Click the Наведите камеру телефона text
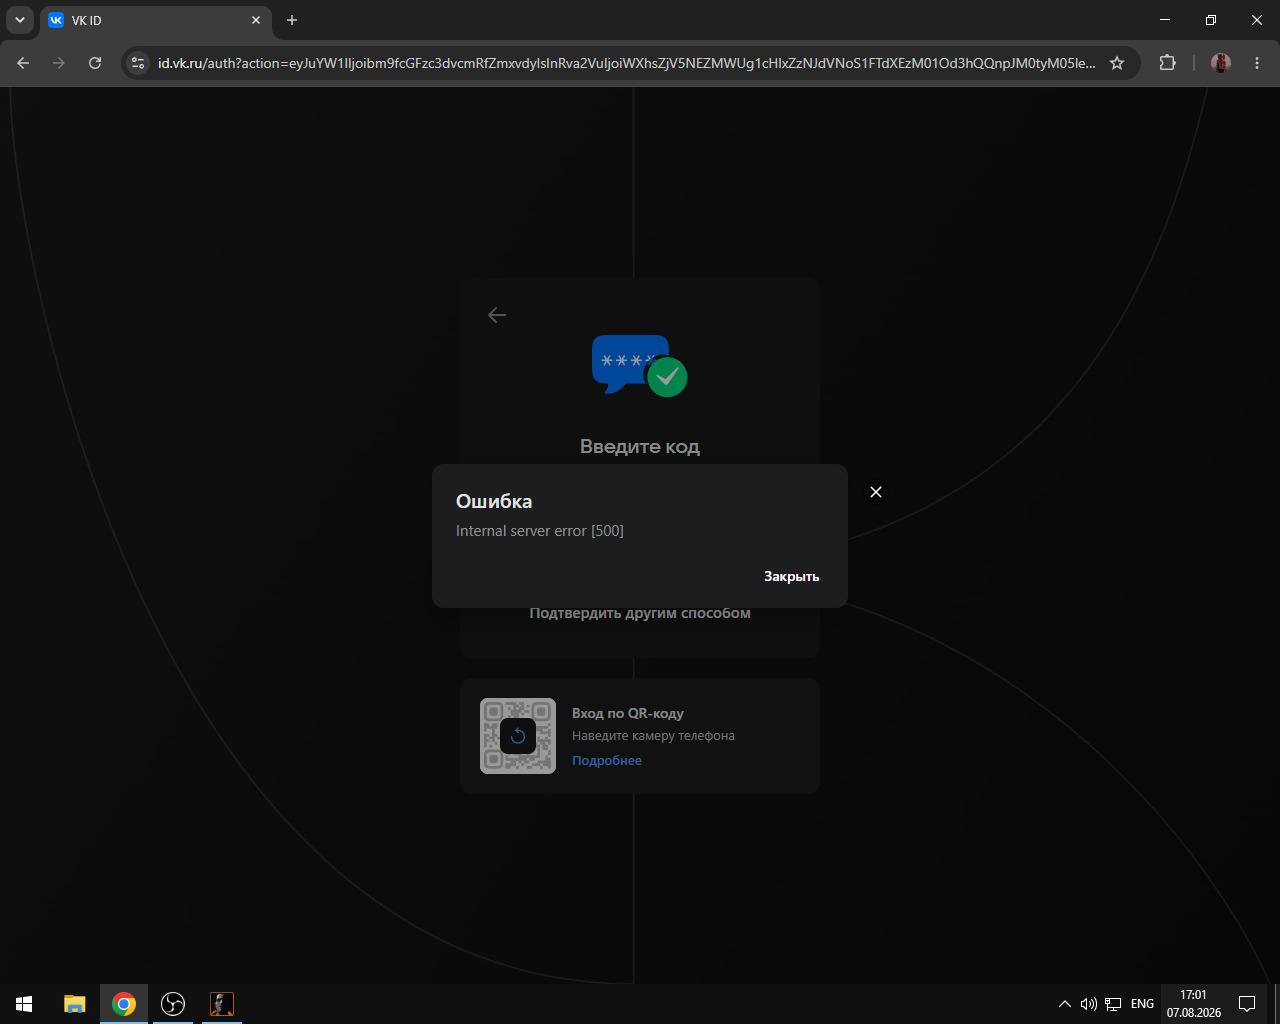1280x1024 pixels. point(653,736)
